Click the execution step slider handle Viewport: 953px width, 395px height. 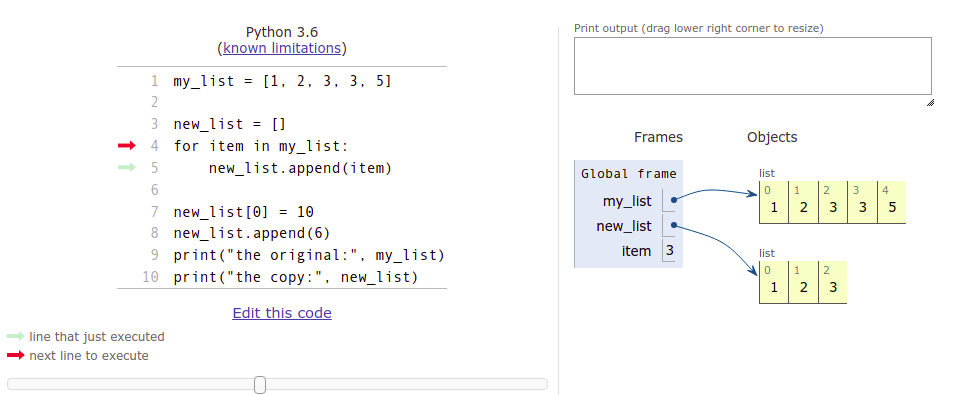click(260, 384)
